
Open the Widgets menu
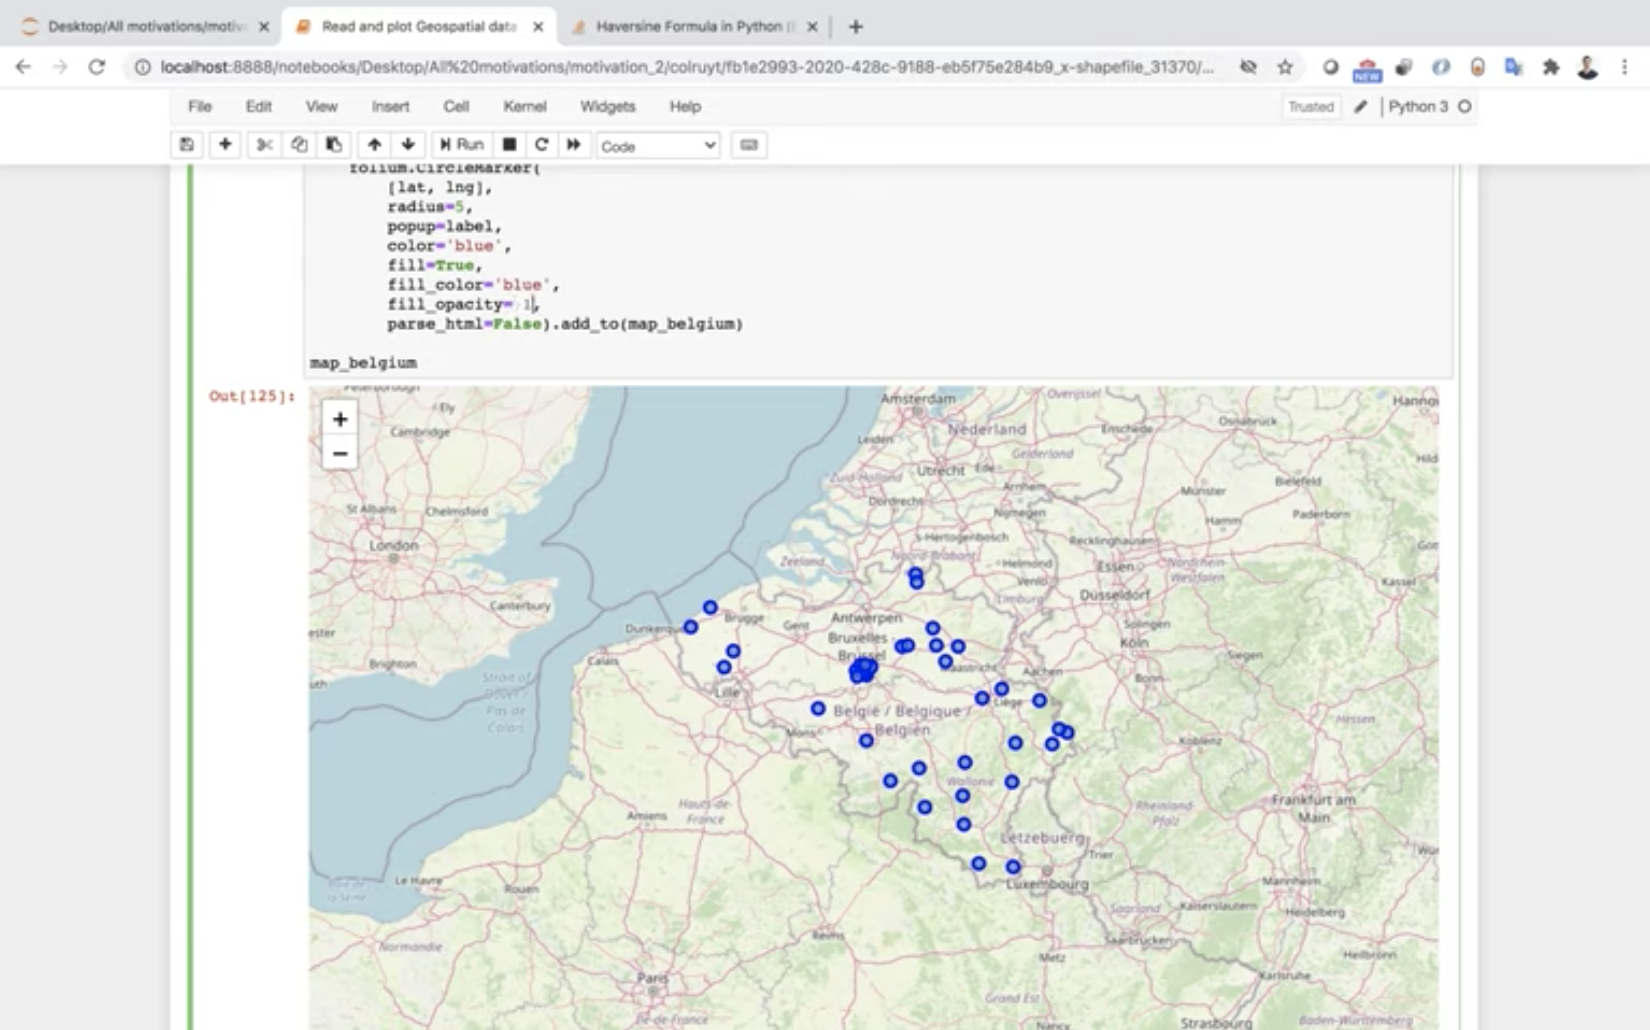607,106
